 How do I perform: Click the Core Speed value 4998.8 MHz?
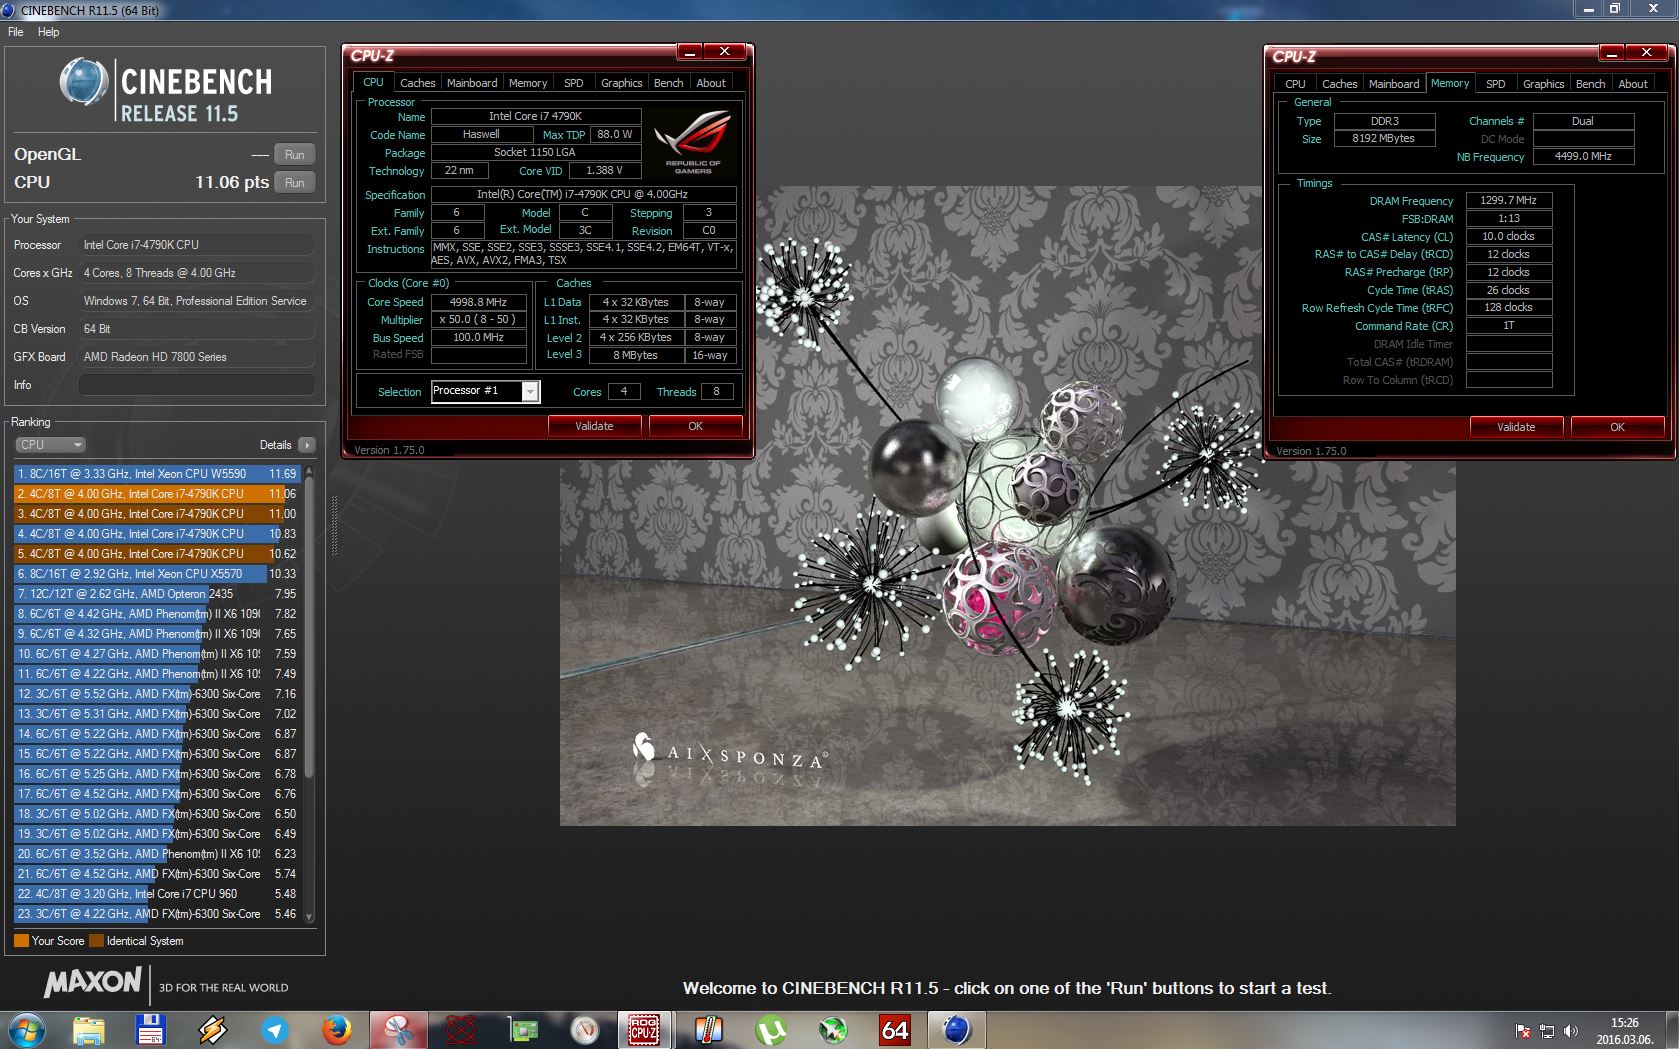pos(478,302)
